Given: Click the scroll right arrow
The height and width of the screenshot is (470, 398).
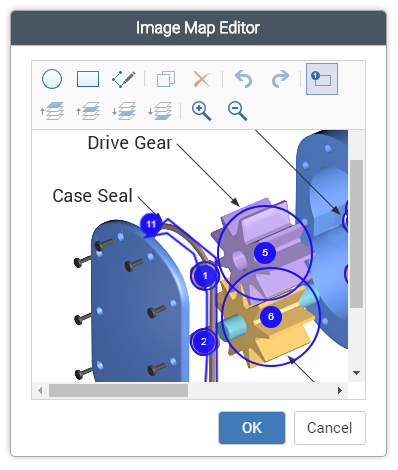Looking at the screenshot, I should click(x=340, y=390).
